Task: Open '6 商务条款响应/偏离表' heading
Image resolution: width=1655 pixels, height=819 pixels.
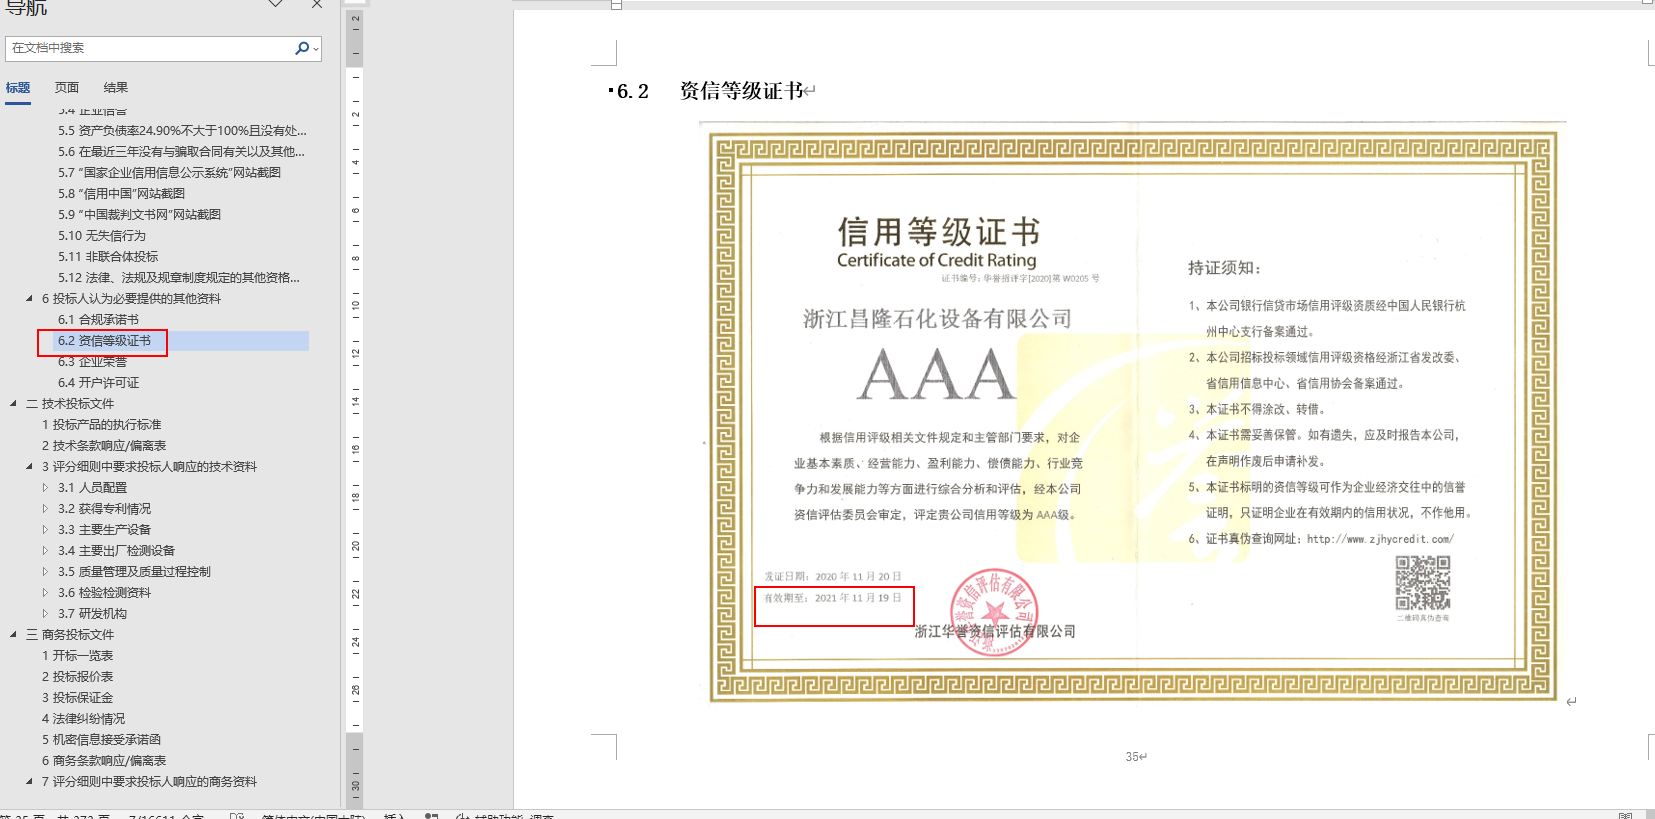Action: (x=104, y=761)
